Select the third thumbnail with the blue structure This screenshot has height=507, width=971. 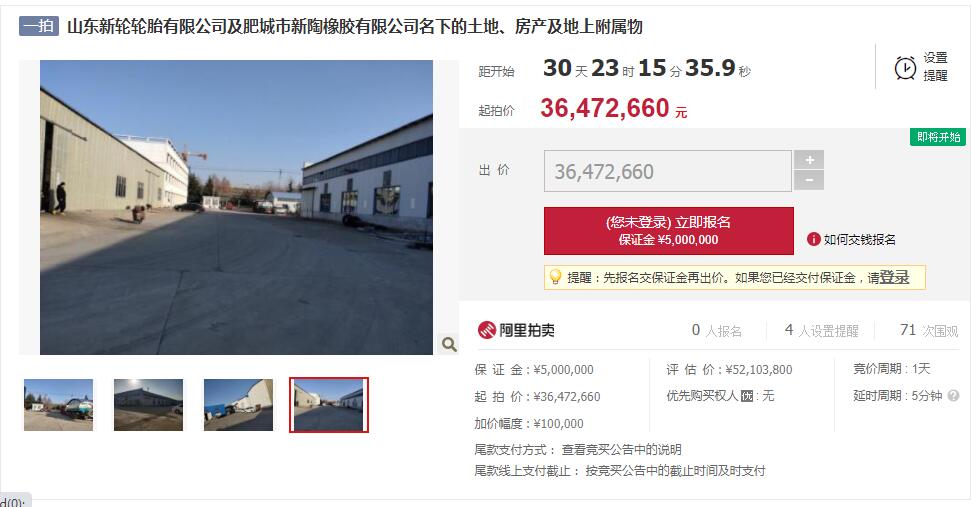click(x=238, y=405)
